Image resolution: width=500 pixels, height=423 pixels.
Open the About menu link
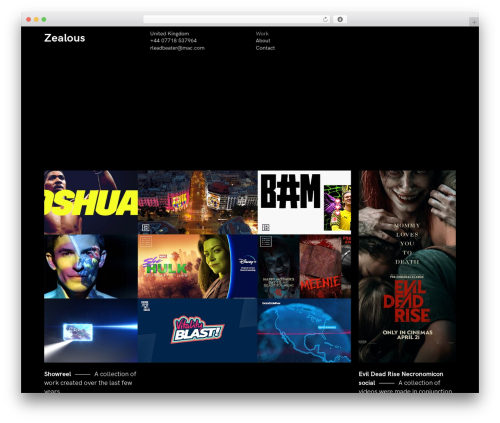tap(263, 41)
